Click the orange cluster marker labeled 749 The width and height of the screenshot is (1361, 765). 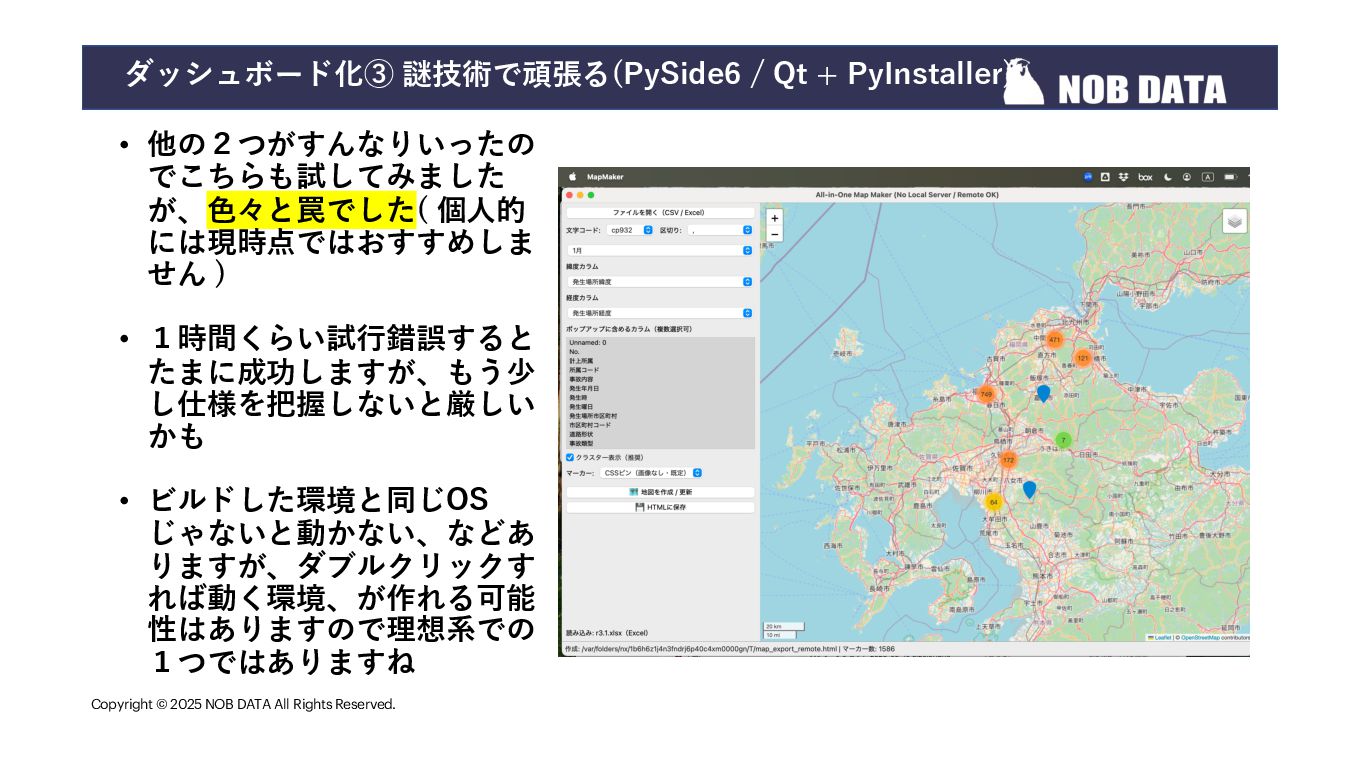pos(986,394)
